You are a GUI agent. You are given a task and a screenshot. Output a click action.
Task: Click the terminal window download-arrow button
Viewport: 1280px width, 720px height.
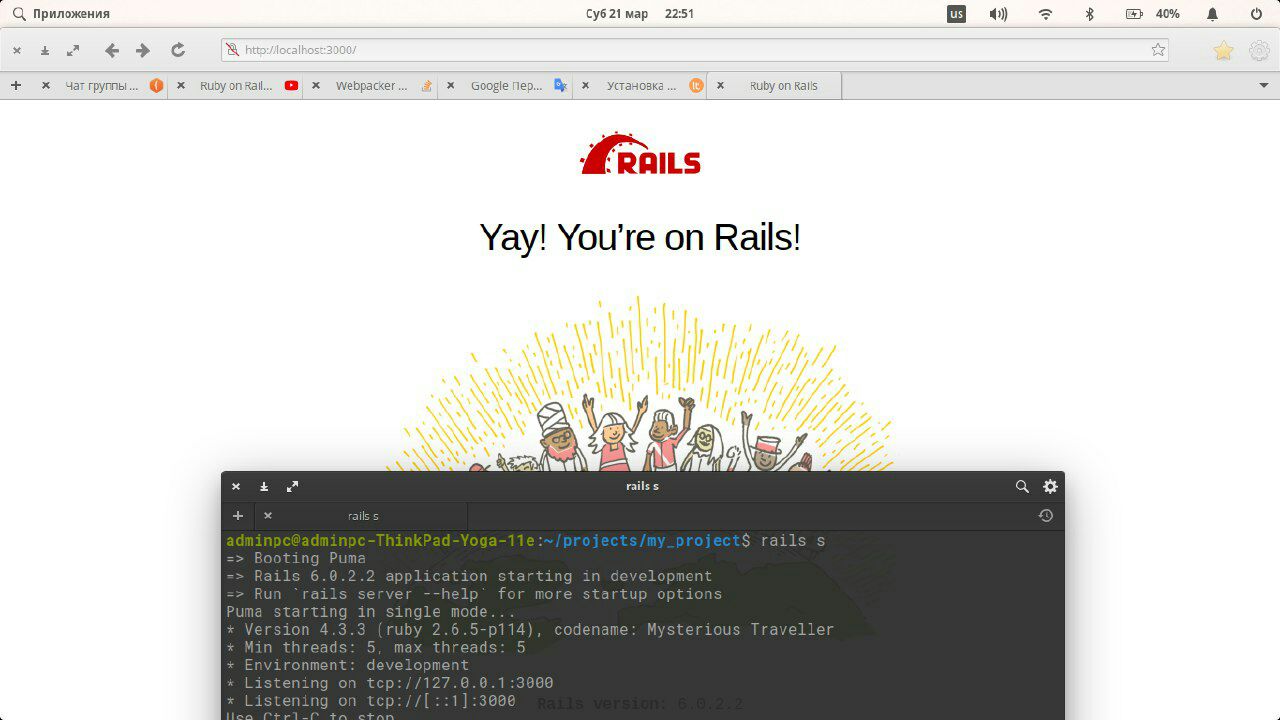coord(264,487)
